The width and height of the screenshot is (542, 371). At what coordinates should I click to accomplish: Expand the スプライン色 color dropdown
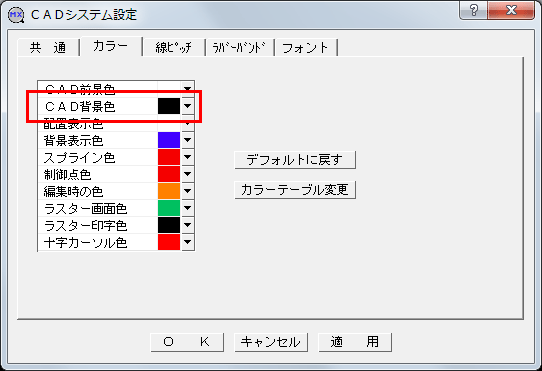[187, 157]
